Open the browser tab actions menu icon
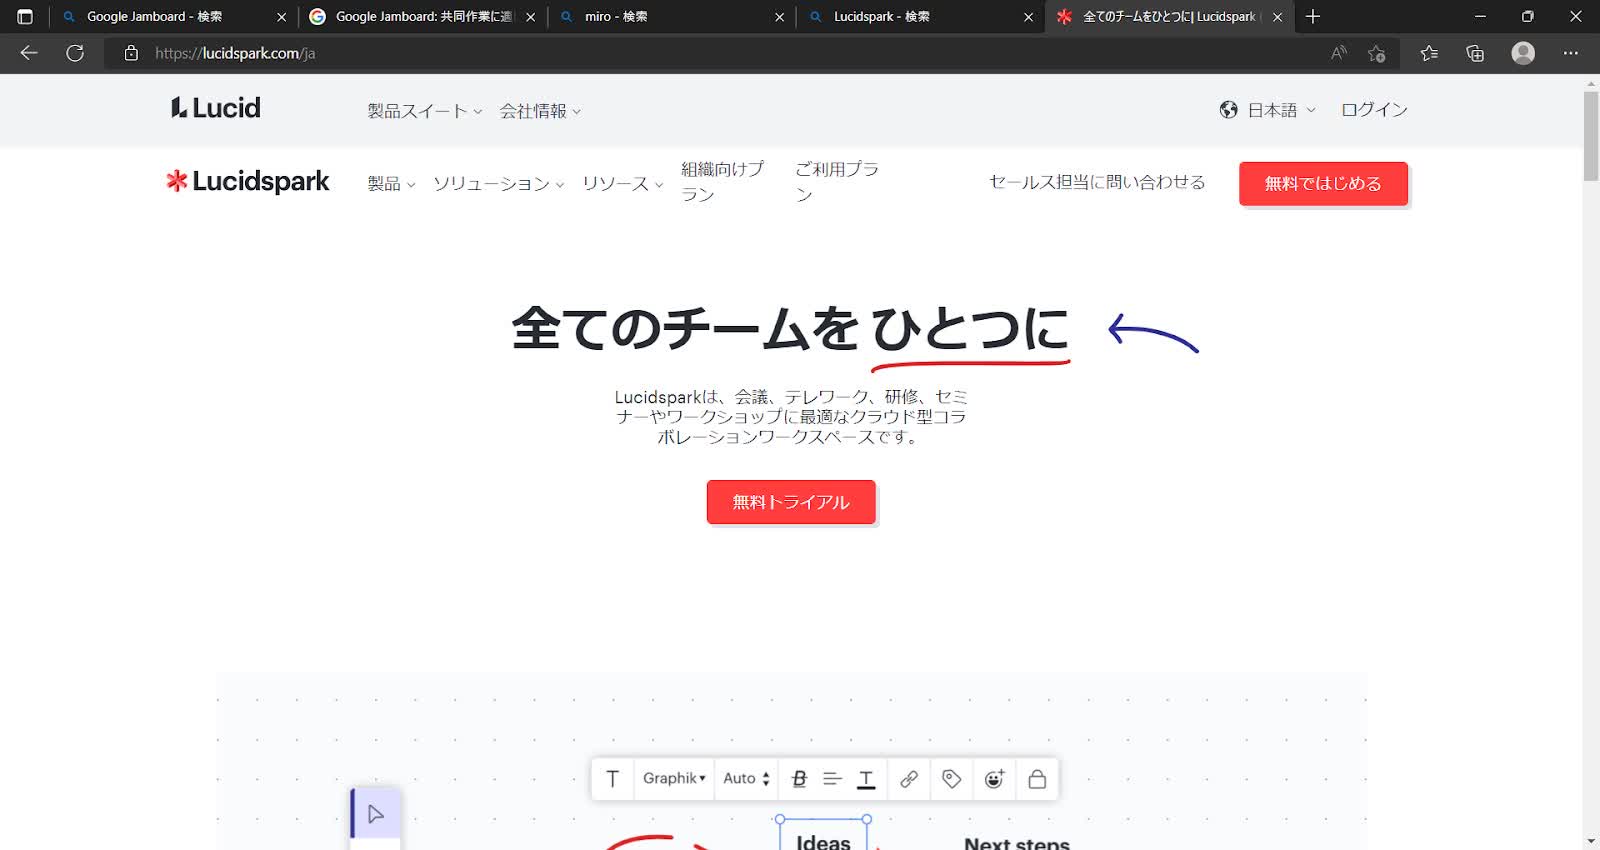The width and height of the screenshot is (1600, 850). (x=25, y=17)
